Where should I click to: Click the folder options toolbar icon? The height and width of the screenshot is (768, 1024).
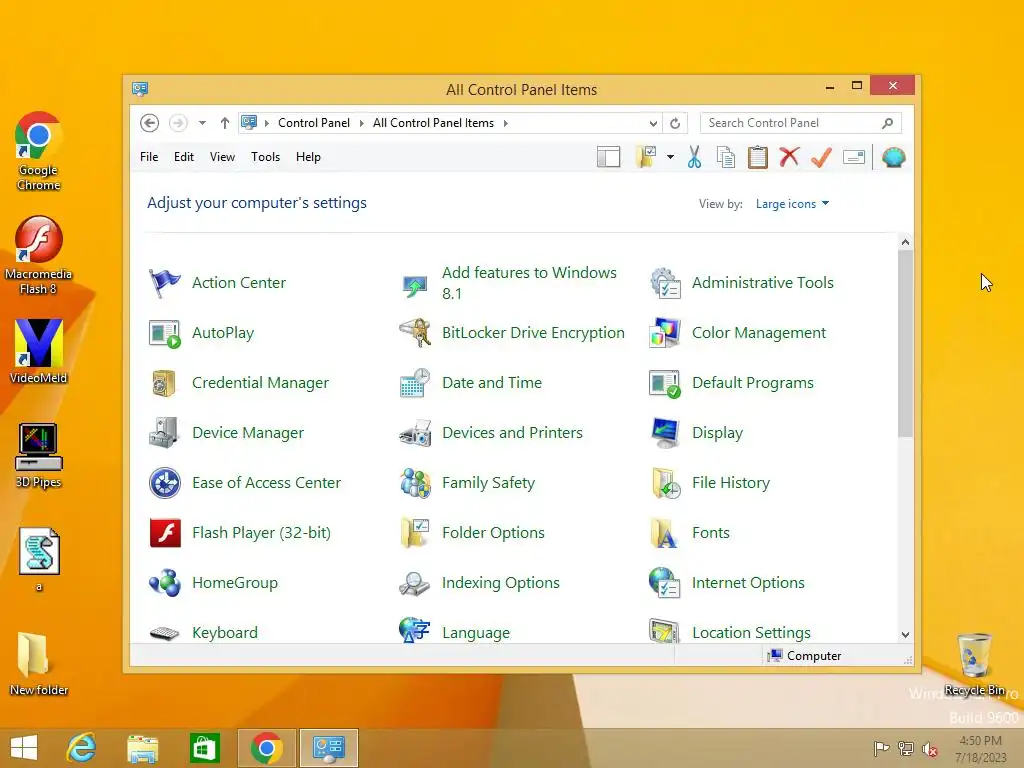646,157
